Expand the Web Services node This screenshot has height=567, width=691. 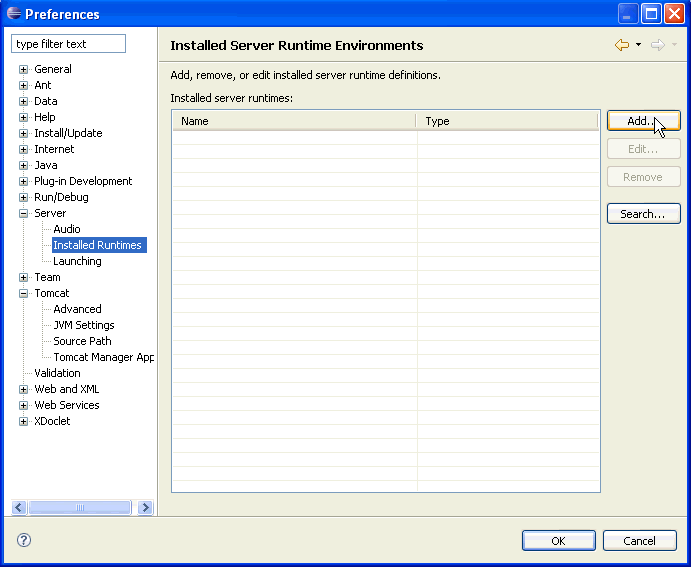[24, 406]
